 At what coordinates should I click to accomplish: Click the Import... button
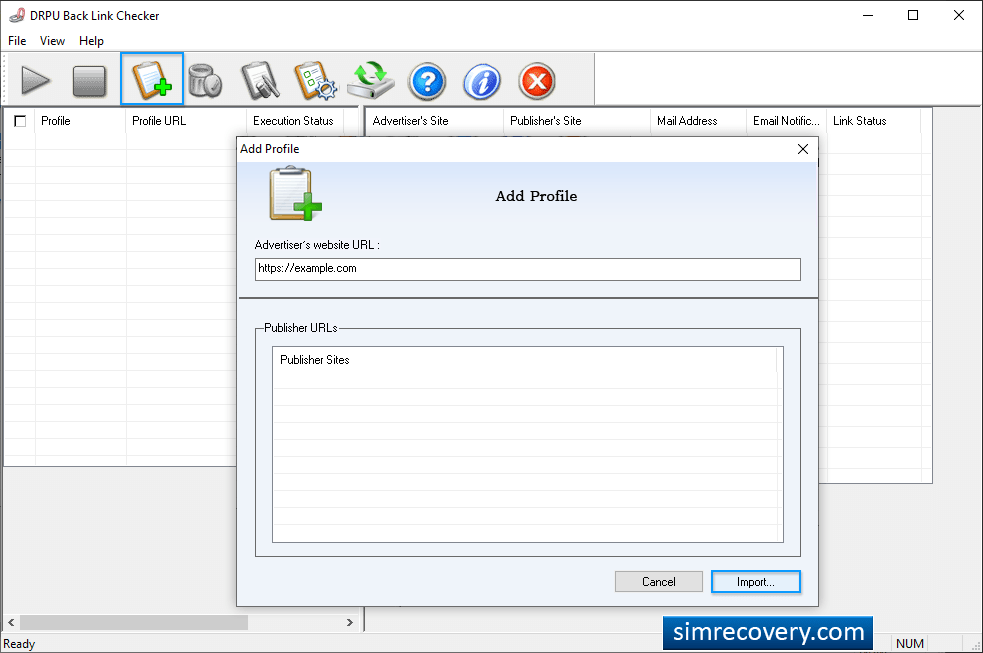pyautogui.click(x=755, y=582)
